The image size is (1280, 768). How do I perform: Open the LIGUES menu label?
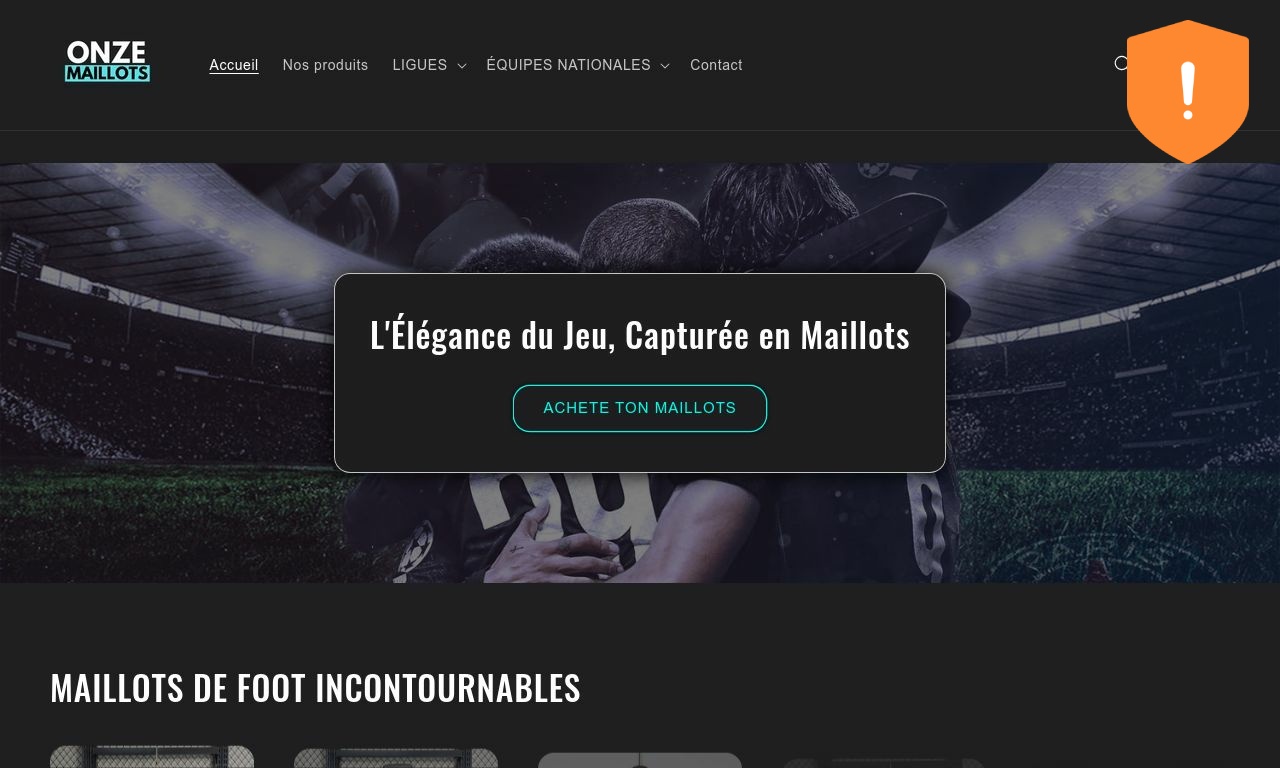420,65
